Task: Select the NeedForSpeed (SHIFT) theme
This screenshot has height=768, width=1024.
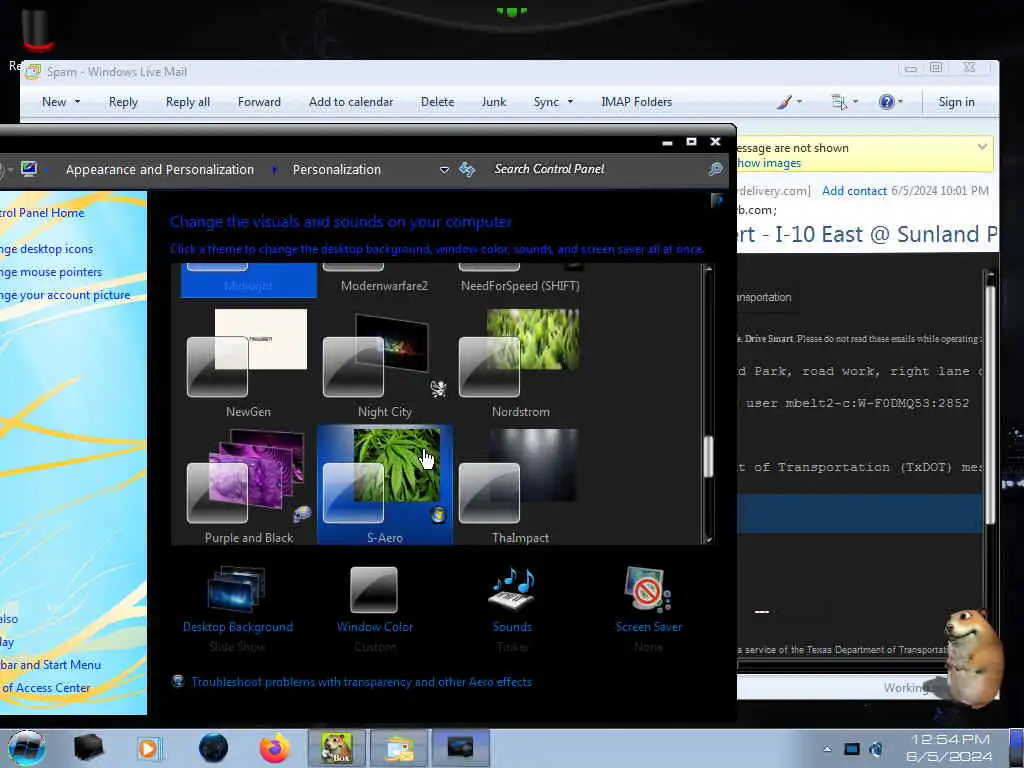Action: click(520, 285)
